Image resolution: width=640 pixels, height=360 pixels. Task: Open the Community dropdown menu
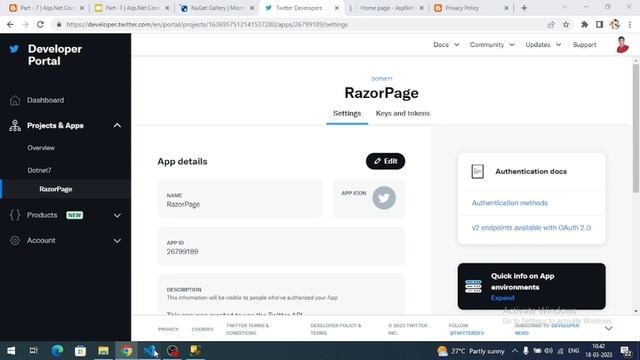pyautogui.click(x=492, y=44)
